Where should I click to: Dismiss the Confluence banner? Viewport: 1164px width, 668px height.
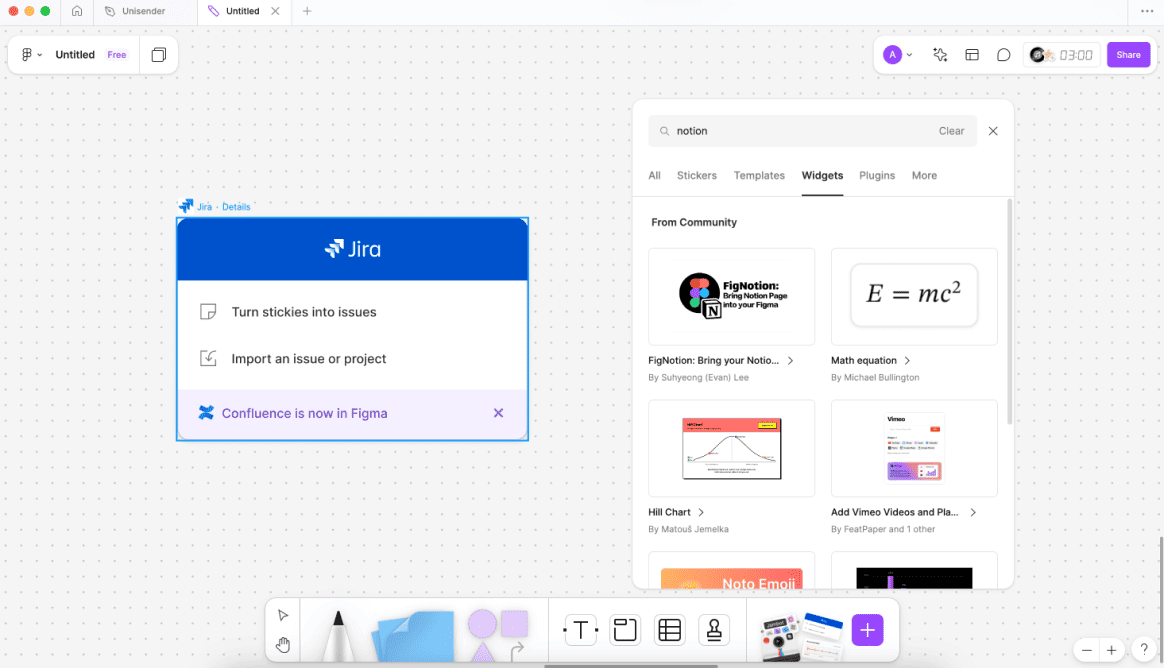(498, 413)
